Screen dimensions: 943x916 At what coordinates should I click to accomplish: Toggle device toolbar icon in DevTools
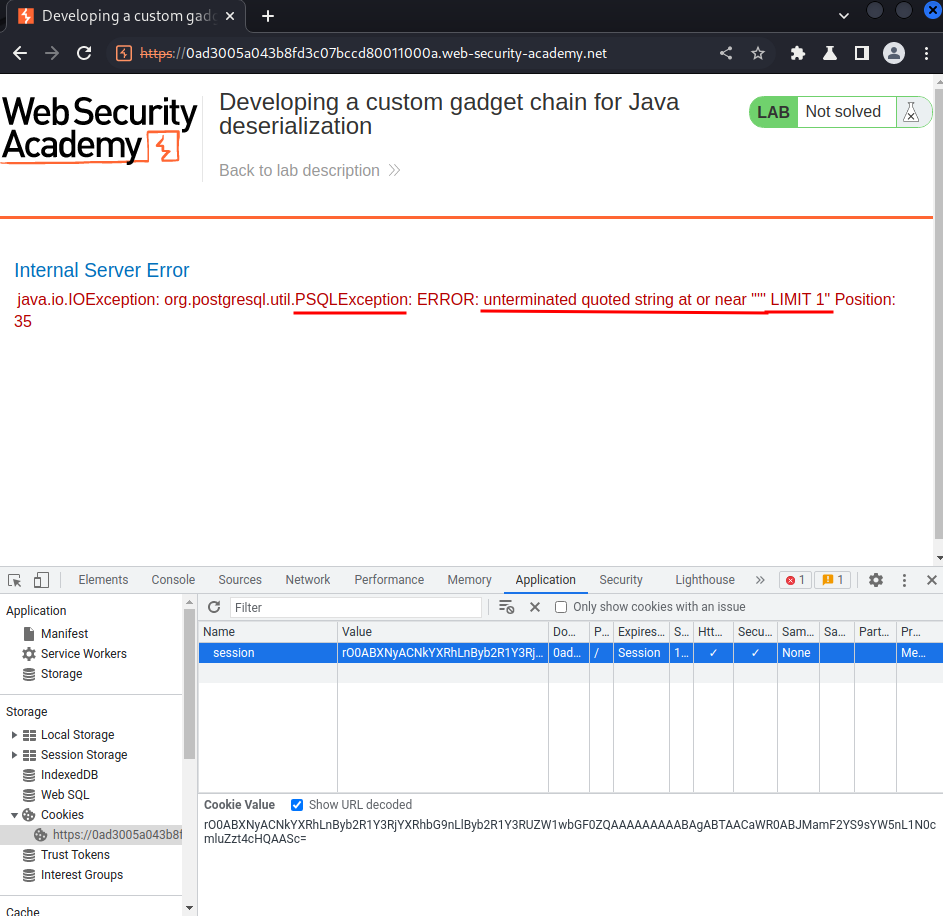tap(41, 580)
